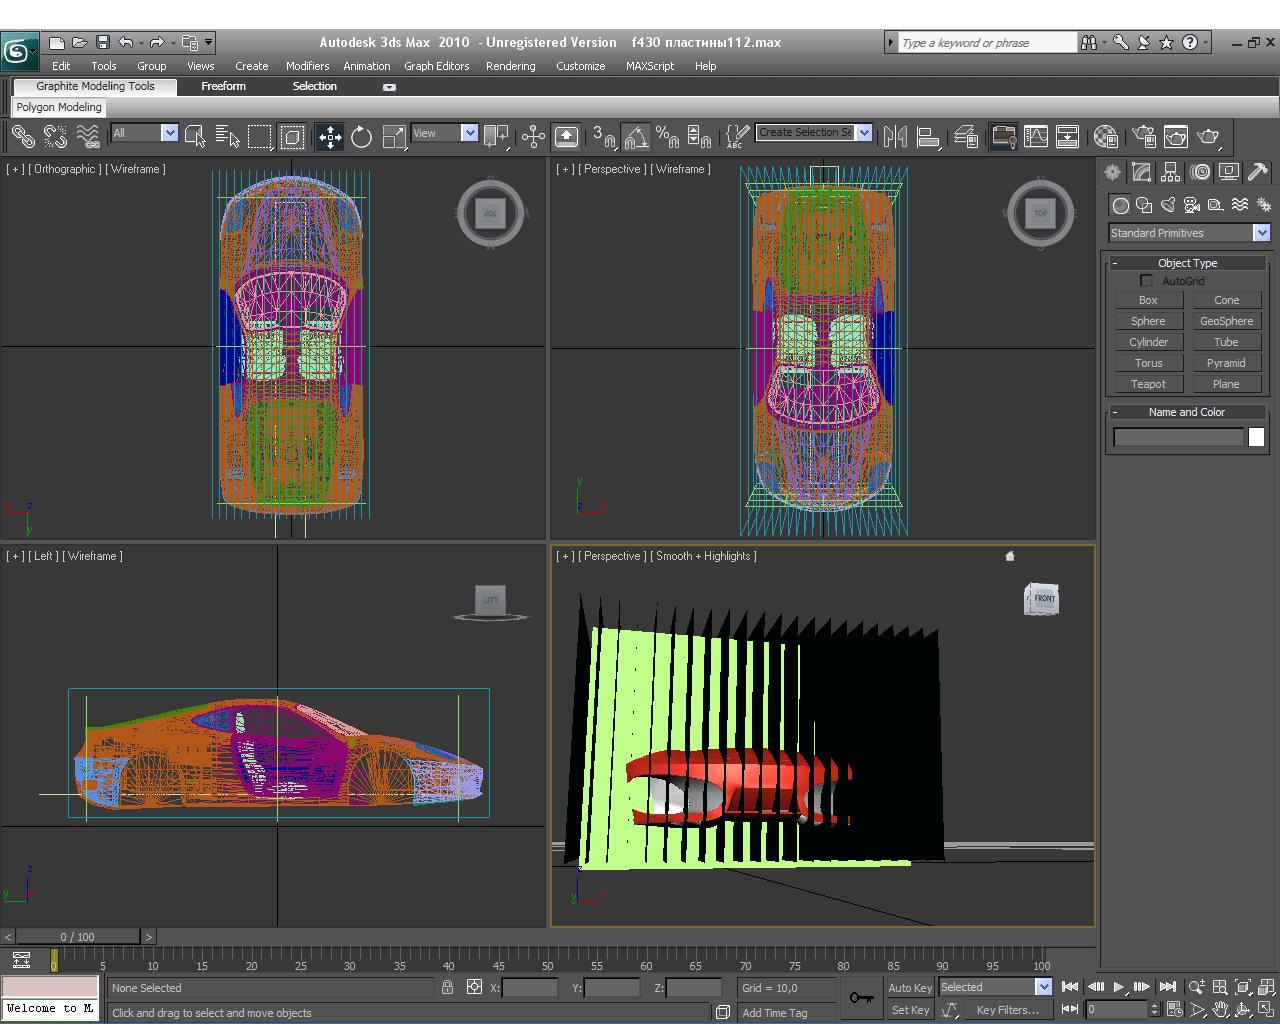Expand the selection filter All dropdown
This screenshot has height=1024, width=1280.
tap(169, 133)
